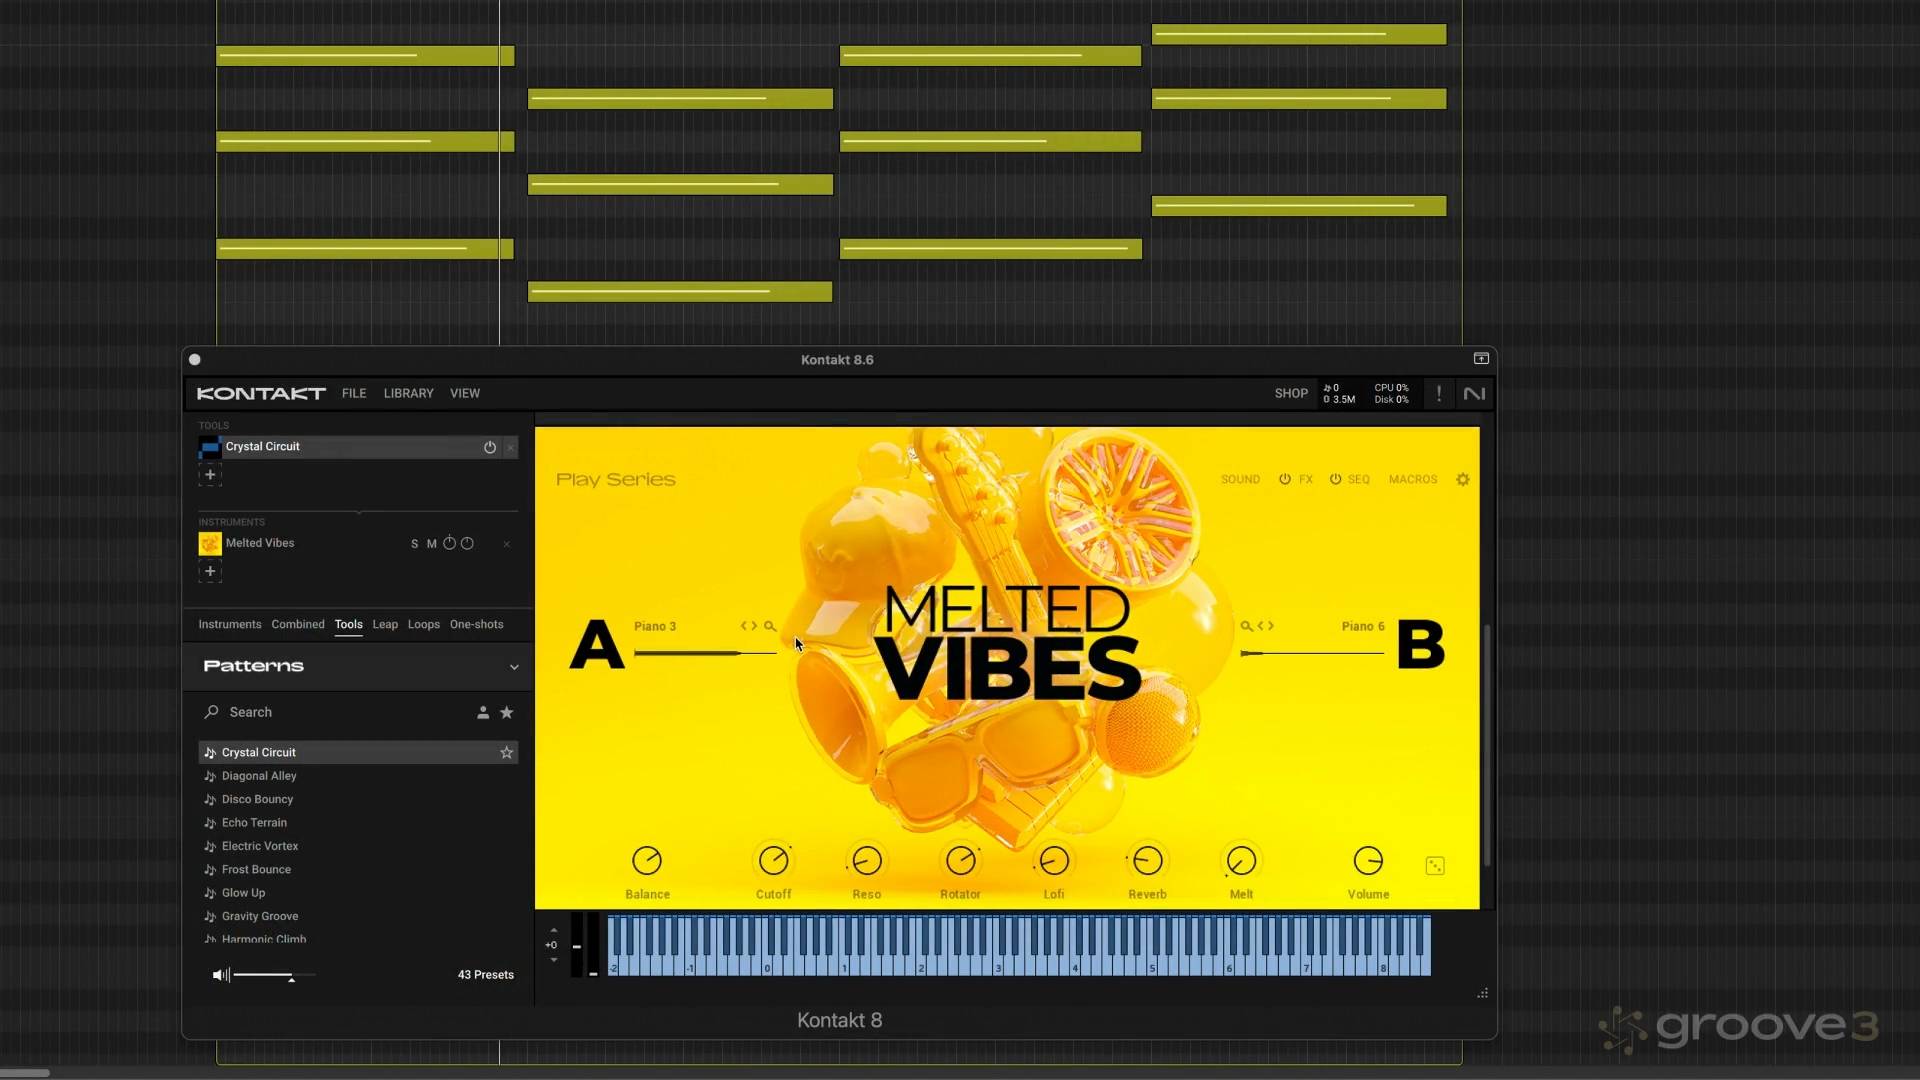Screen dimensions: 1920x1080
Task: Filter patterns by favorites star
Action: click(507, 713)
